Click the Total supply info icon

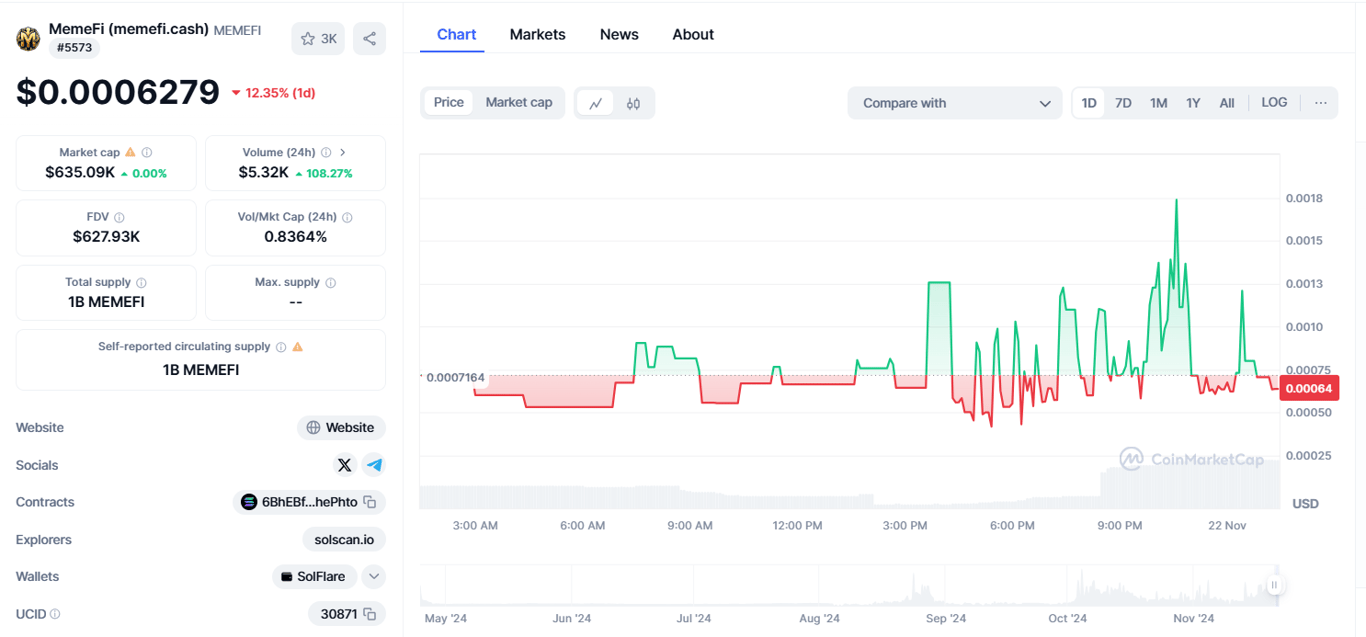(x=141, y=283)
